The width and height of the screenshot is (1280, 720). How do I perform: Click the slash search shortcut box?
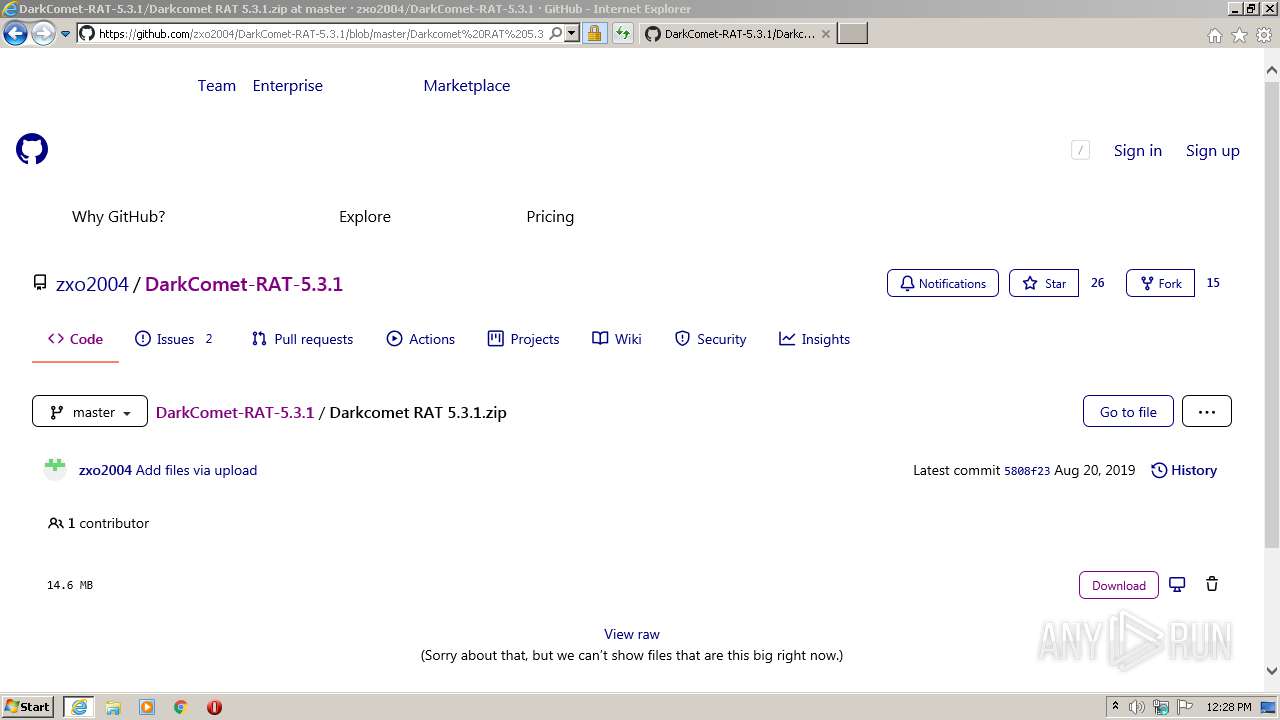coord(1080,150)
